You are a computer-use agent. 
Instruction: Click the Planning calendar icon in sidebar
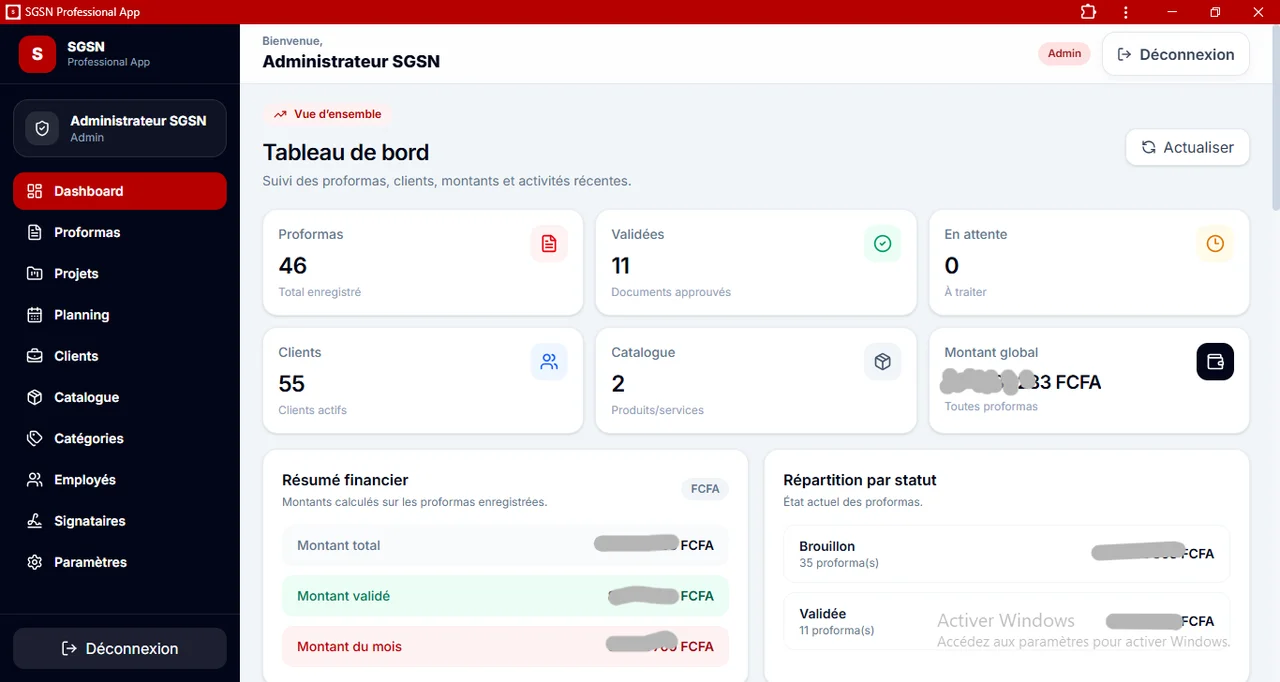click(35, 315)
